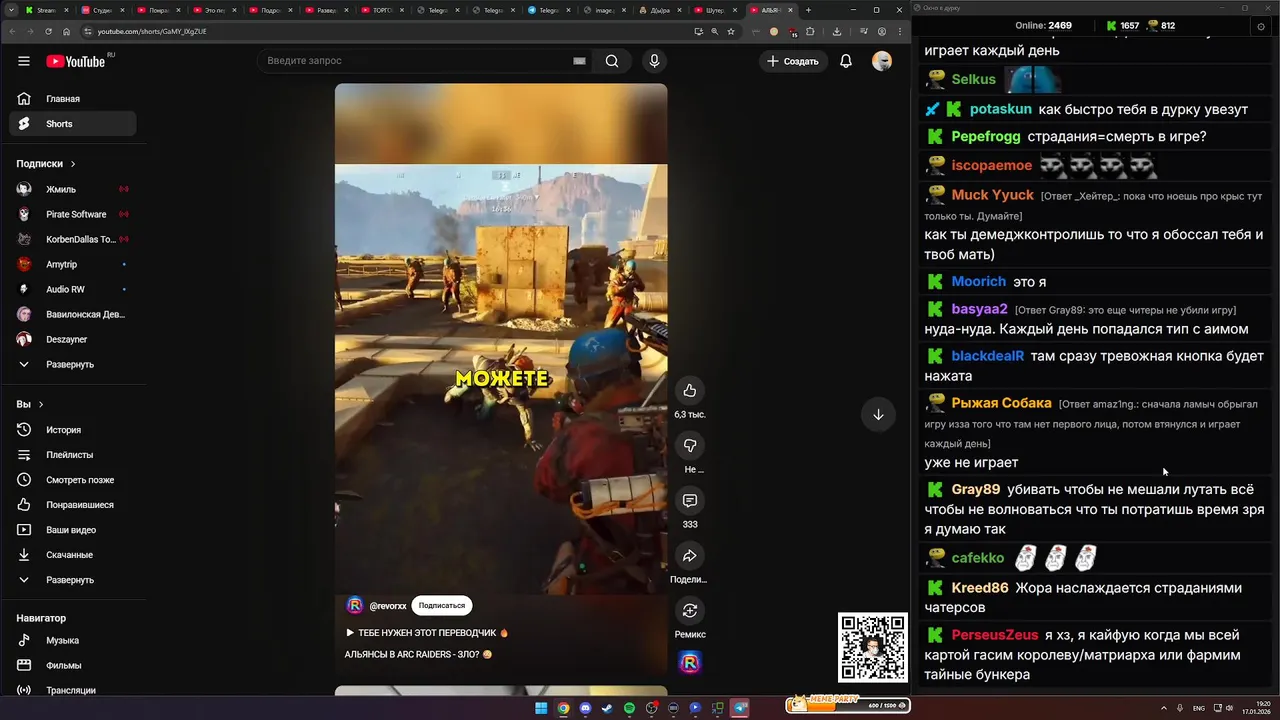Open Spotify from the taskbar

pyautogui.click(x=629, y=708)
